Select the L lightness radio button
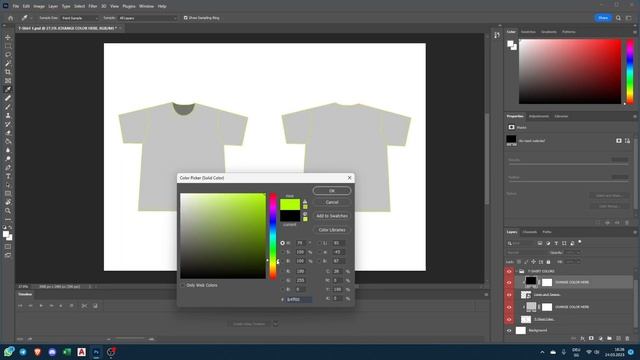 coord(319,243)
